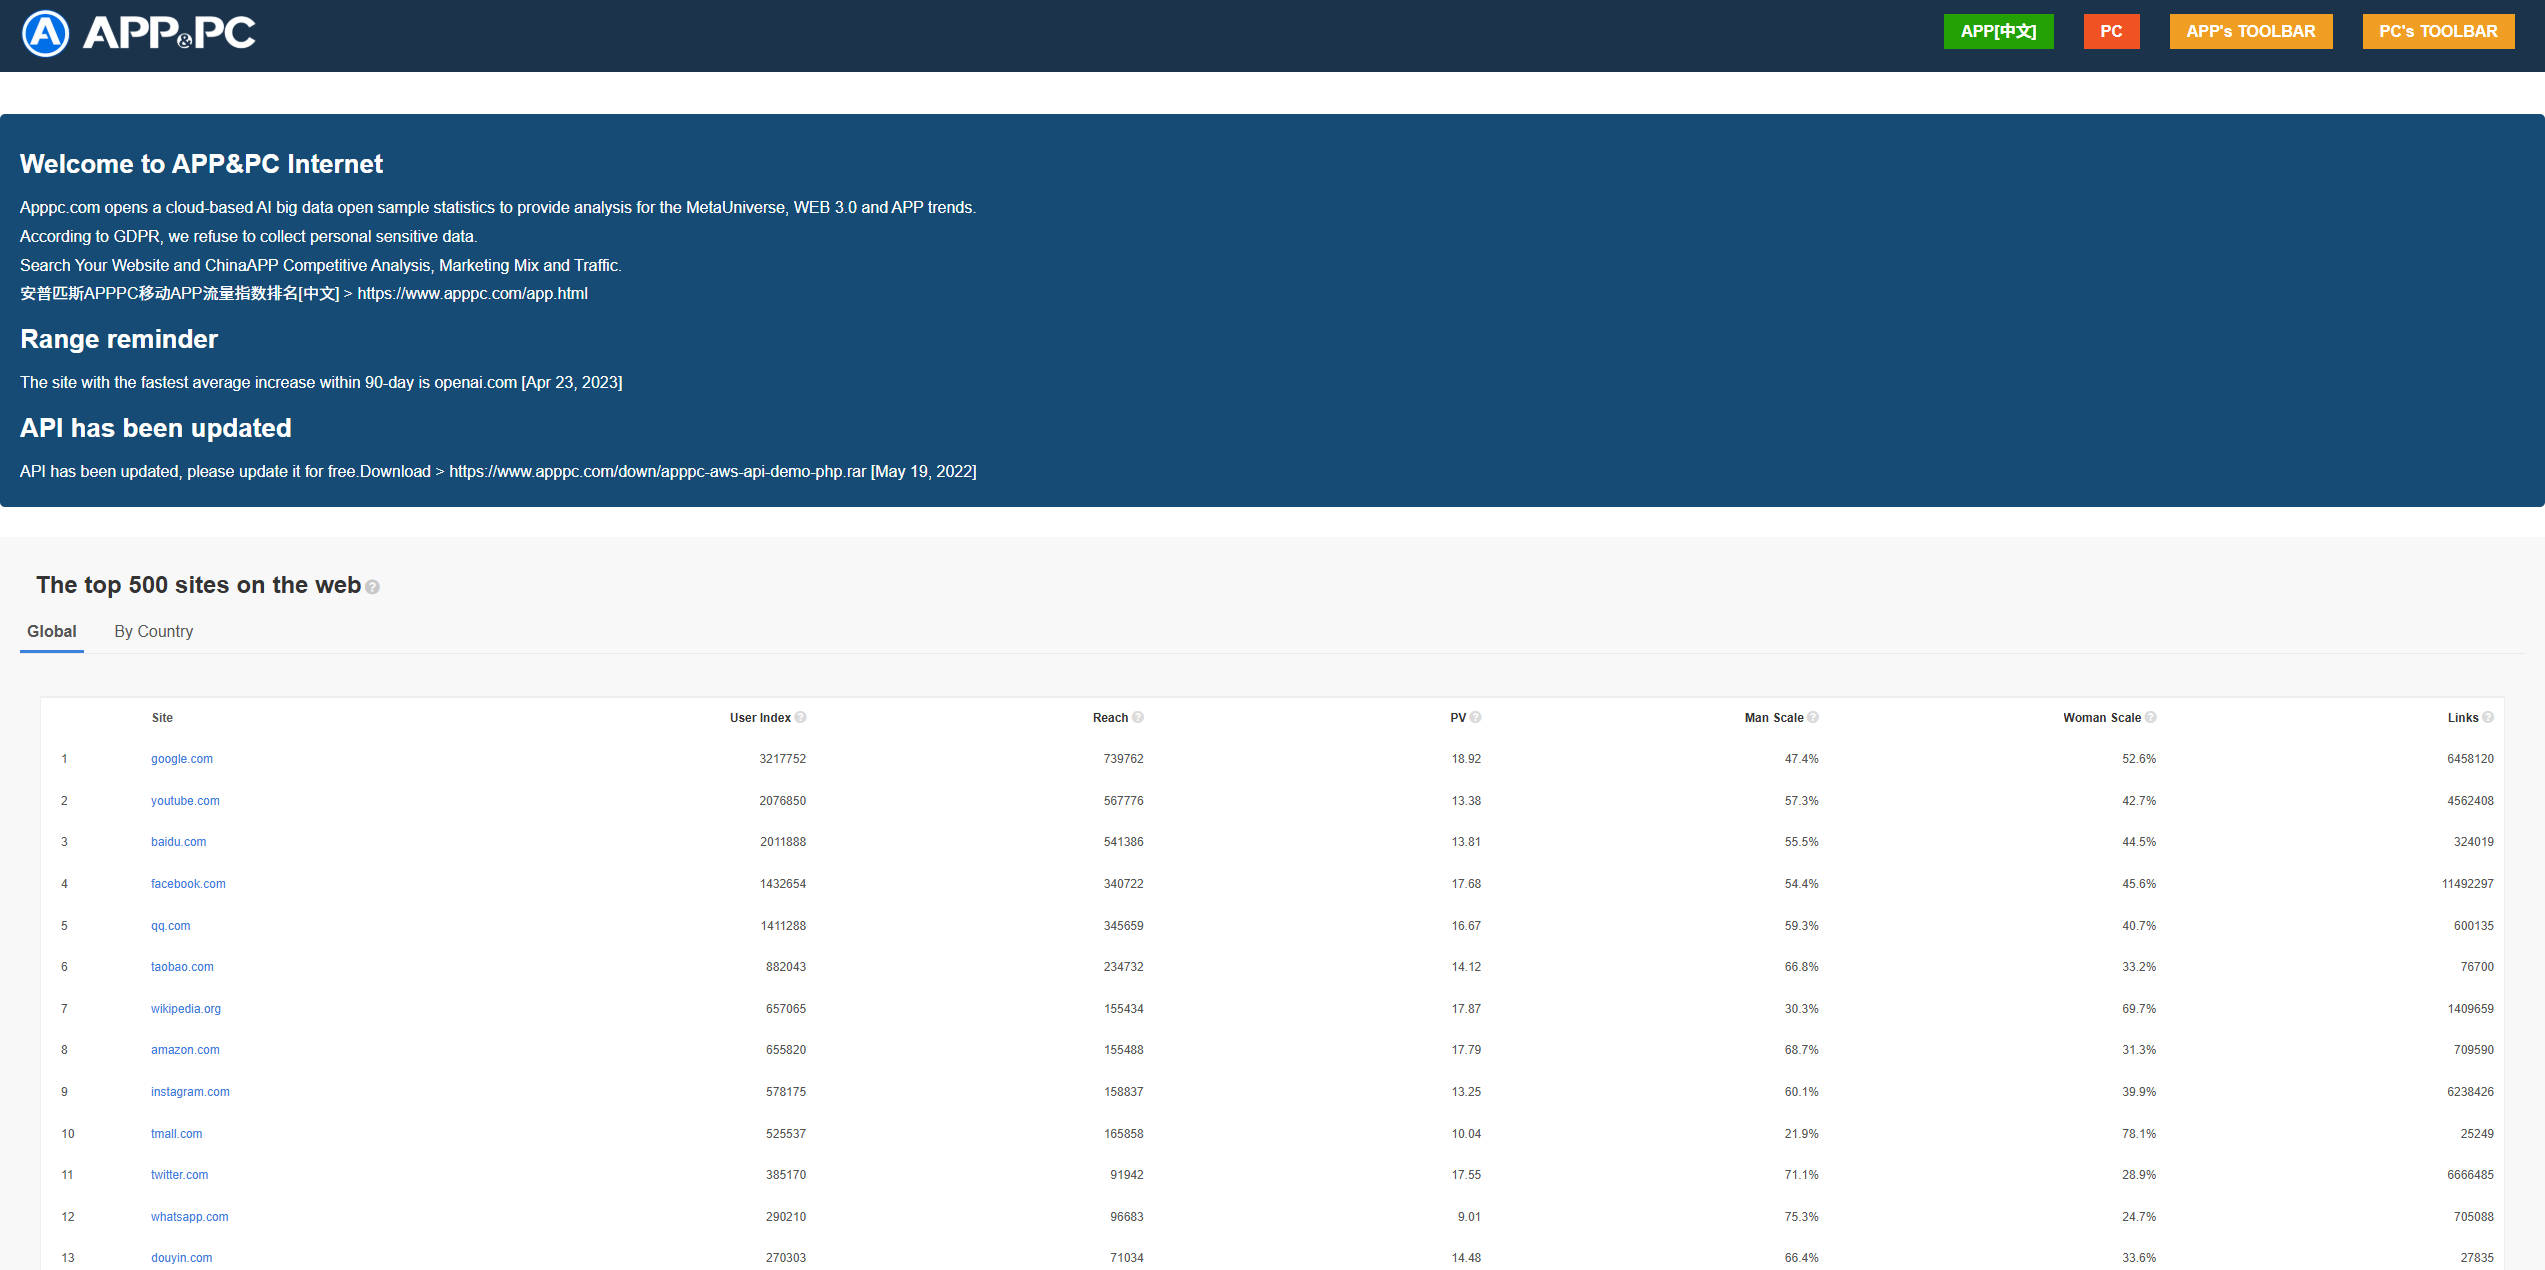Select youtube.com Reach value 567776
The width and height of the screenshot is (2545, 1270).
tap(1123, 801)
